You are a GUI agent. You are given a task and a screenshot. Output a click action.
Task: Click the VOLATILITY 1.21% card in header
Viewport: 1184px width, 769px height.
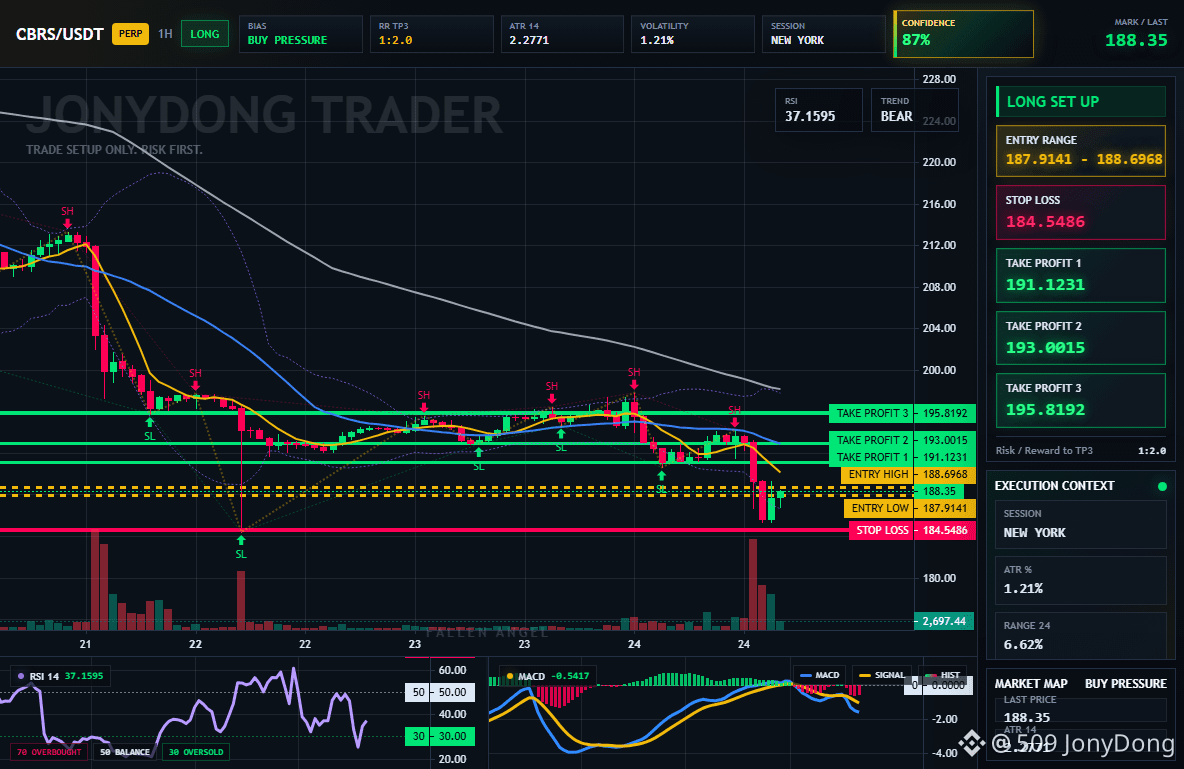click(x=692, y=34)
